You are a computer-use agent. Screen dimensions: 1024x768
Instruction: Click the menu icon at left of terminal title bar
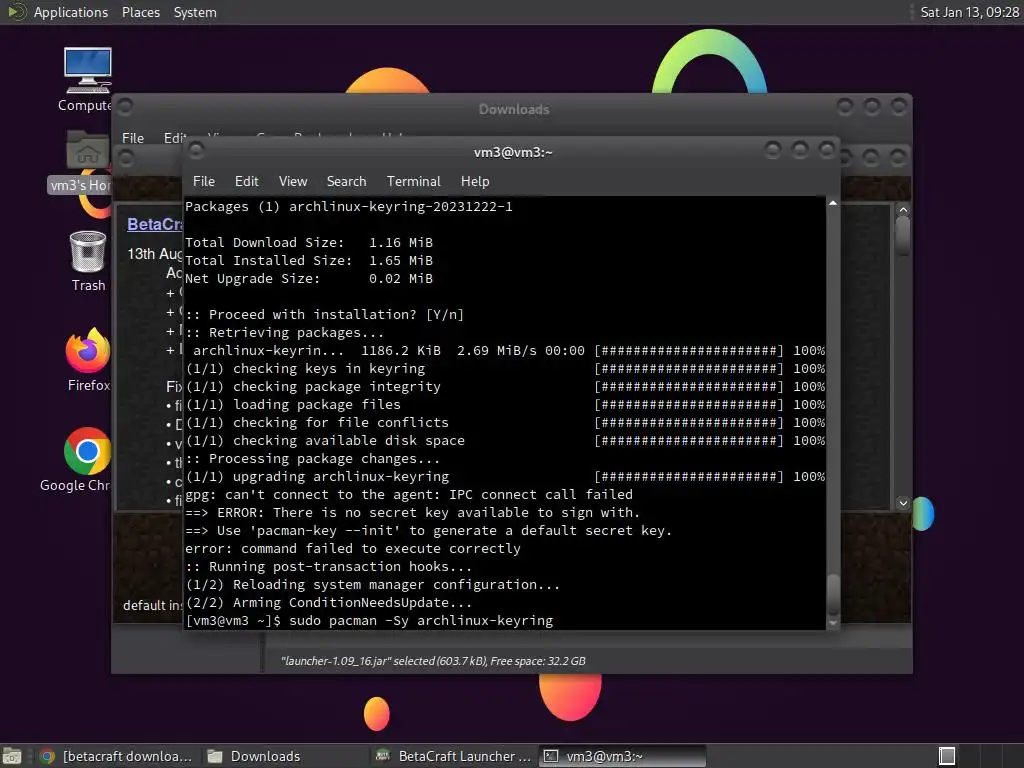coord(196,151)
